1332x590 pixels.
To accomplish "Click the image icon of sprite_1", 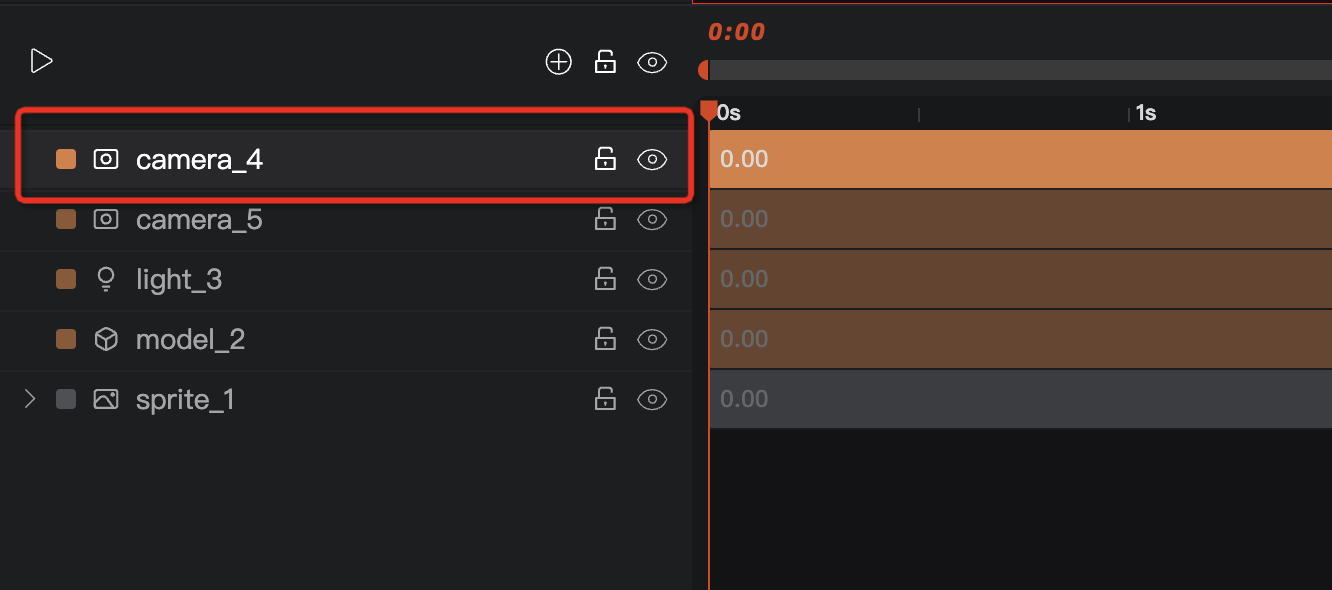I will 106,399.
